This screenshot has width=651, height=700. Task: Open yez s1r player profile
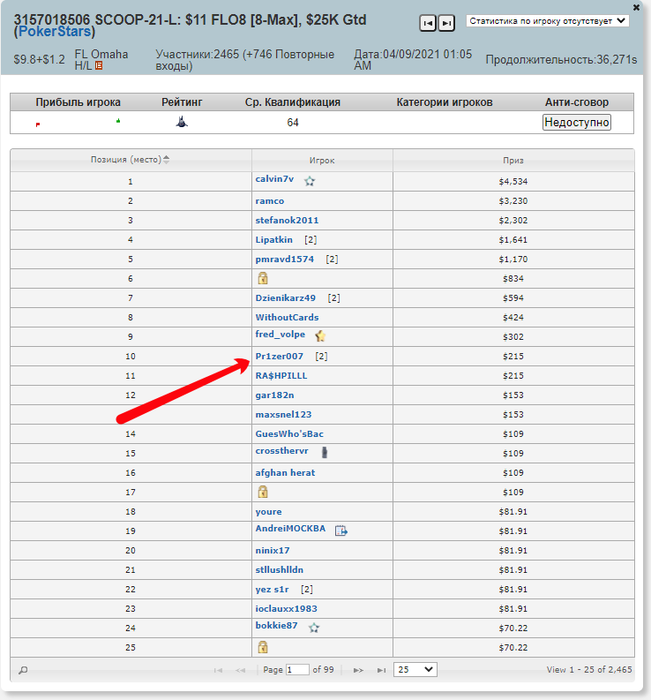(272, 589)
